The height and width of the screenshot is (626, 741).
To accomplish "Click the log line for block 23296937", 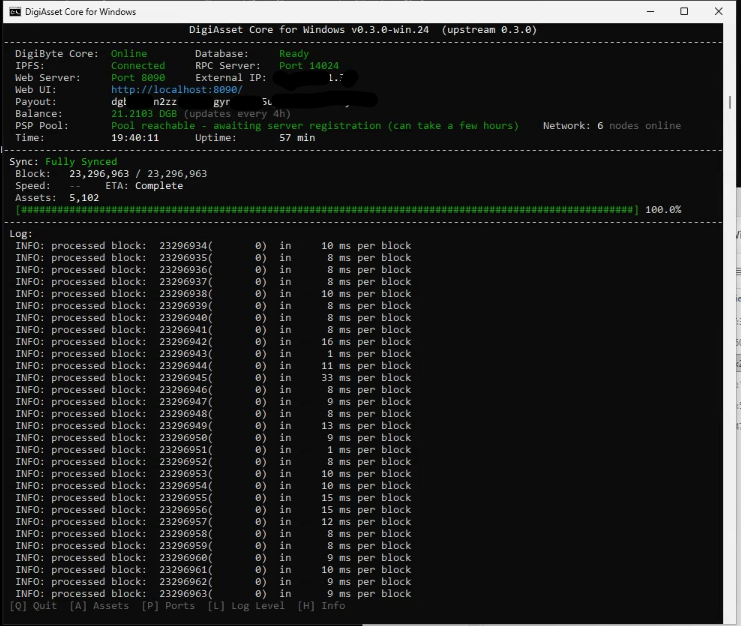I will (213, 282).
